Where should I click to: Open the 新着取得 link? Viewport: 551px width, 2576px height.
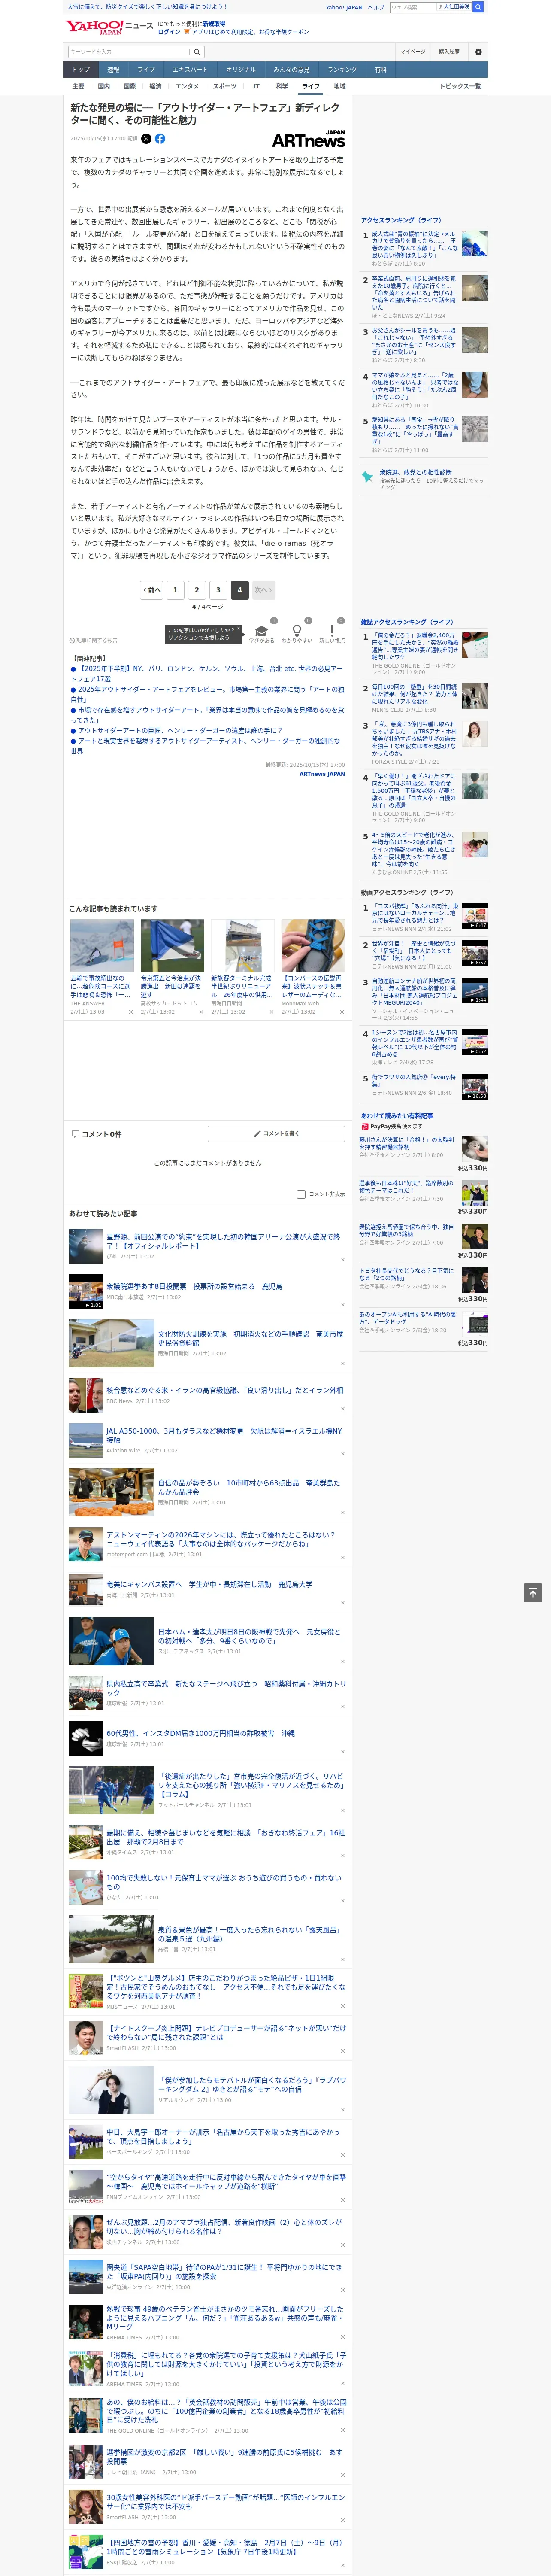pyautogui.click(x=214, y=23)
